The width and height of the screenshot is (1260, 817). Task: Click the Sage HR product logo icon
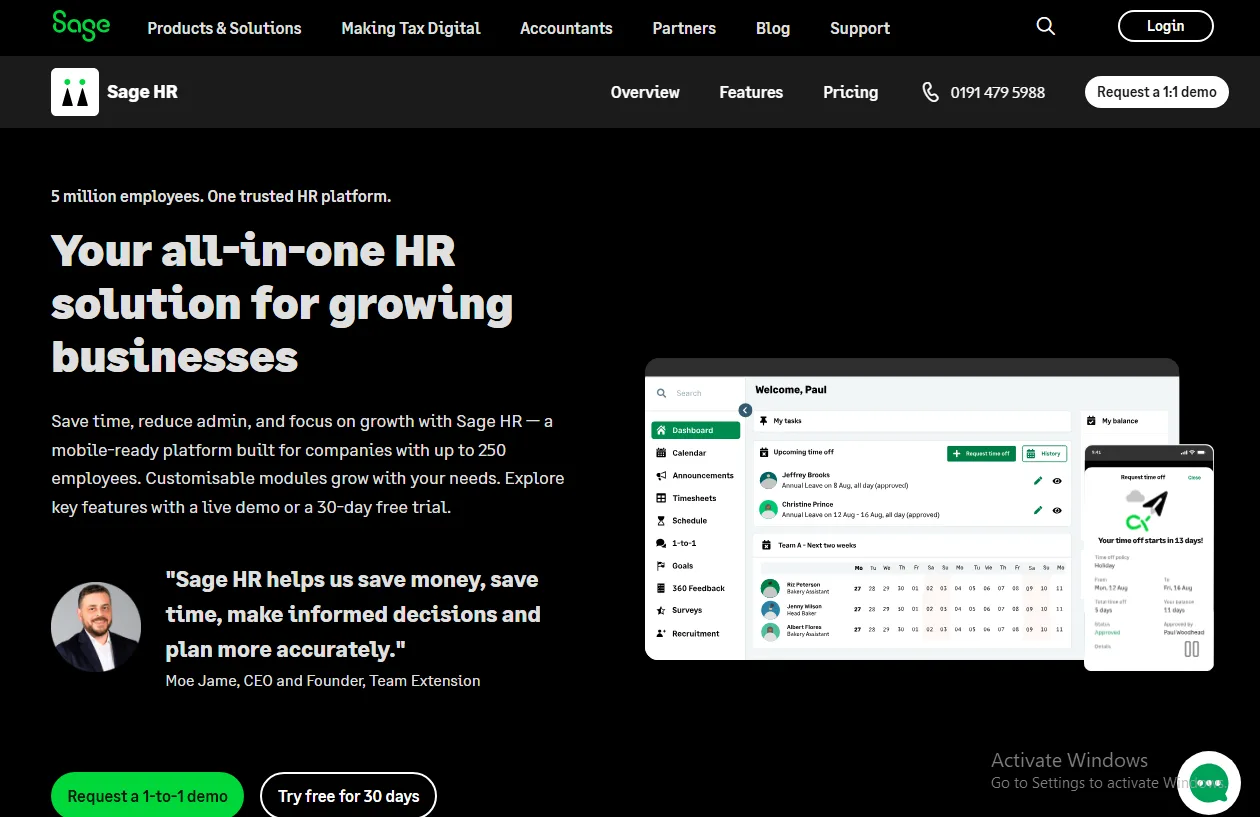point(75,92)
